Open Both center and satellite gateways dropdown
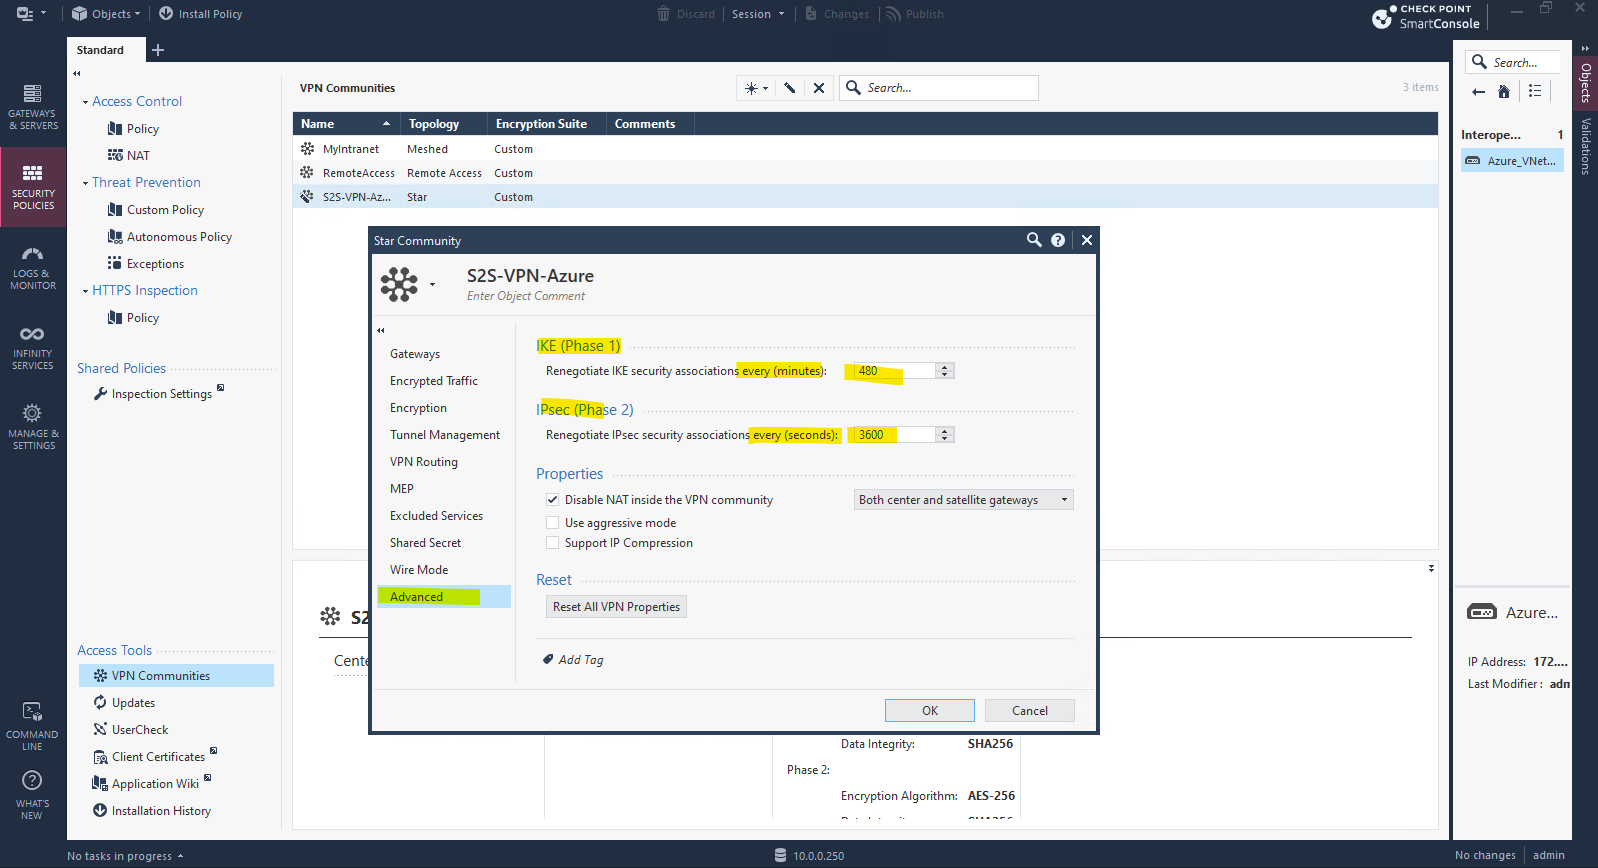The image size is (1598, 868). [x=964, y=500]
